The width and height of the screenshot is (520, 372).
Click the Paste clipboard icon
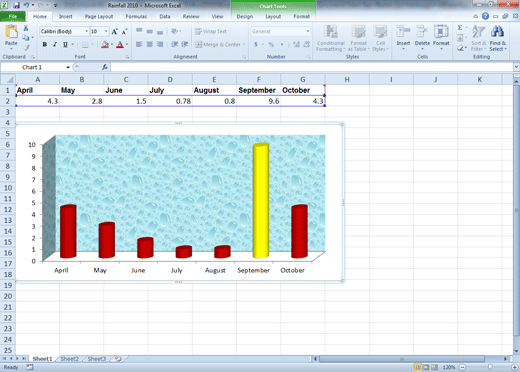pos(11,32)
